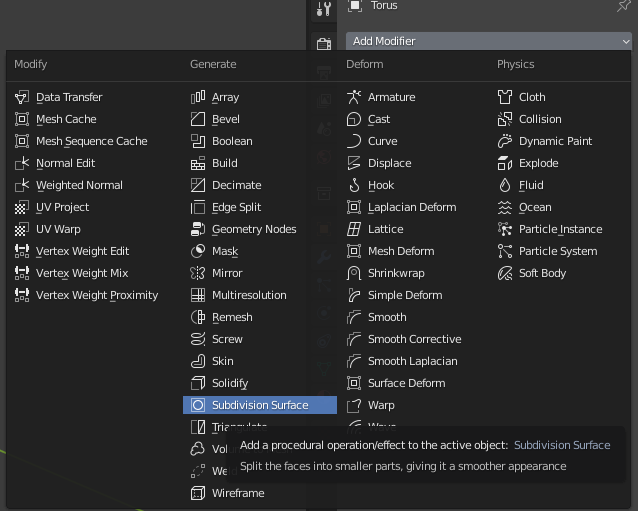Click the pin icon beside Torus

point(624,6)
